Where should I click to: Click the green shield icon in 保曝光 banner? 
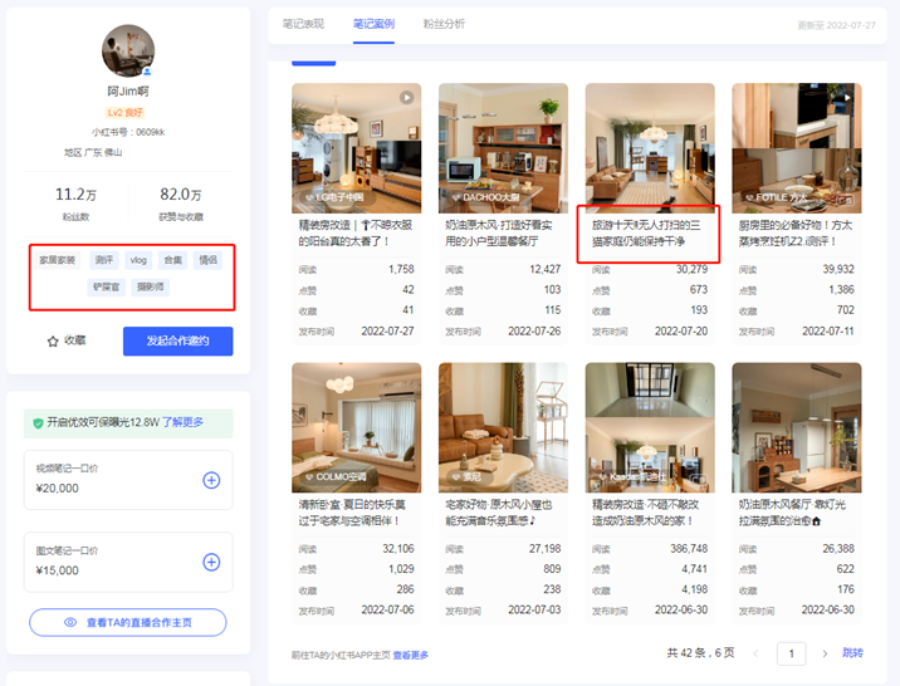[38, 423]
